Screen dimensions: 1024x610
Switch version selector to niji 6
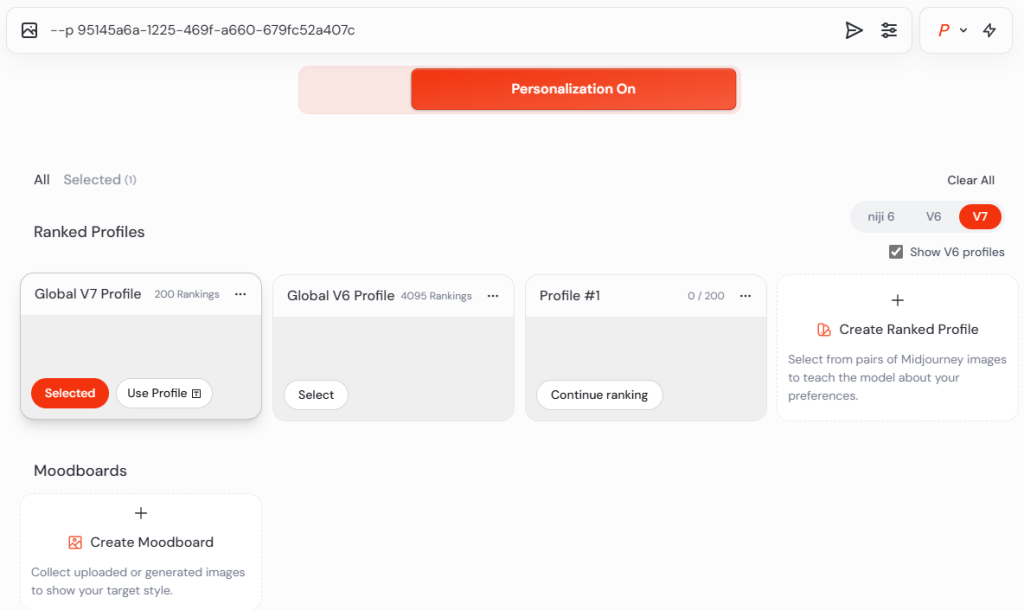coord(881,217)
